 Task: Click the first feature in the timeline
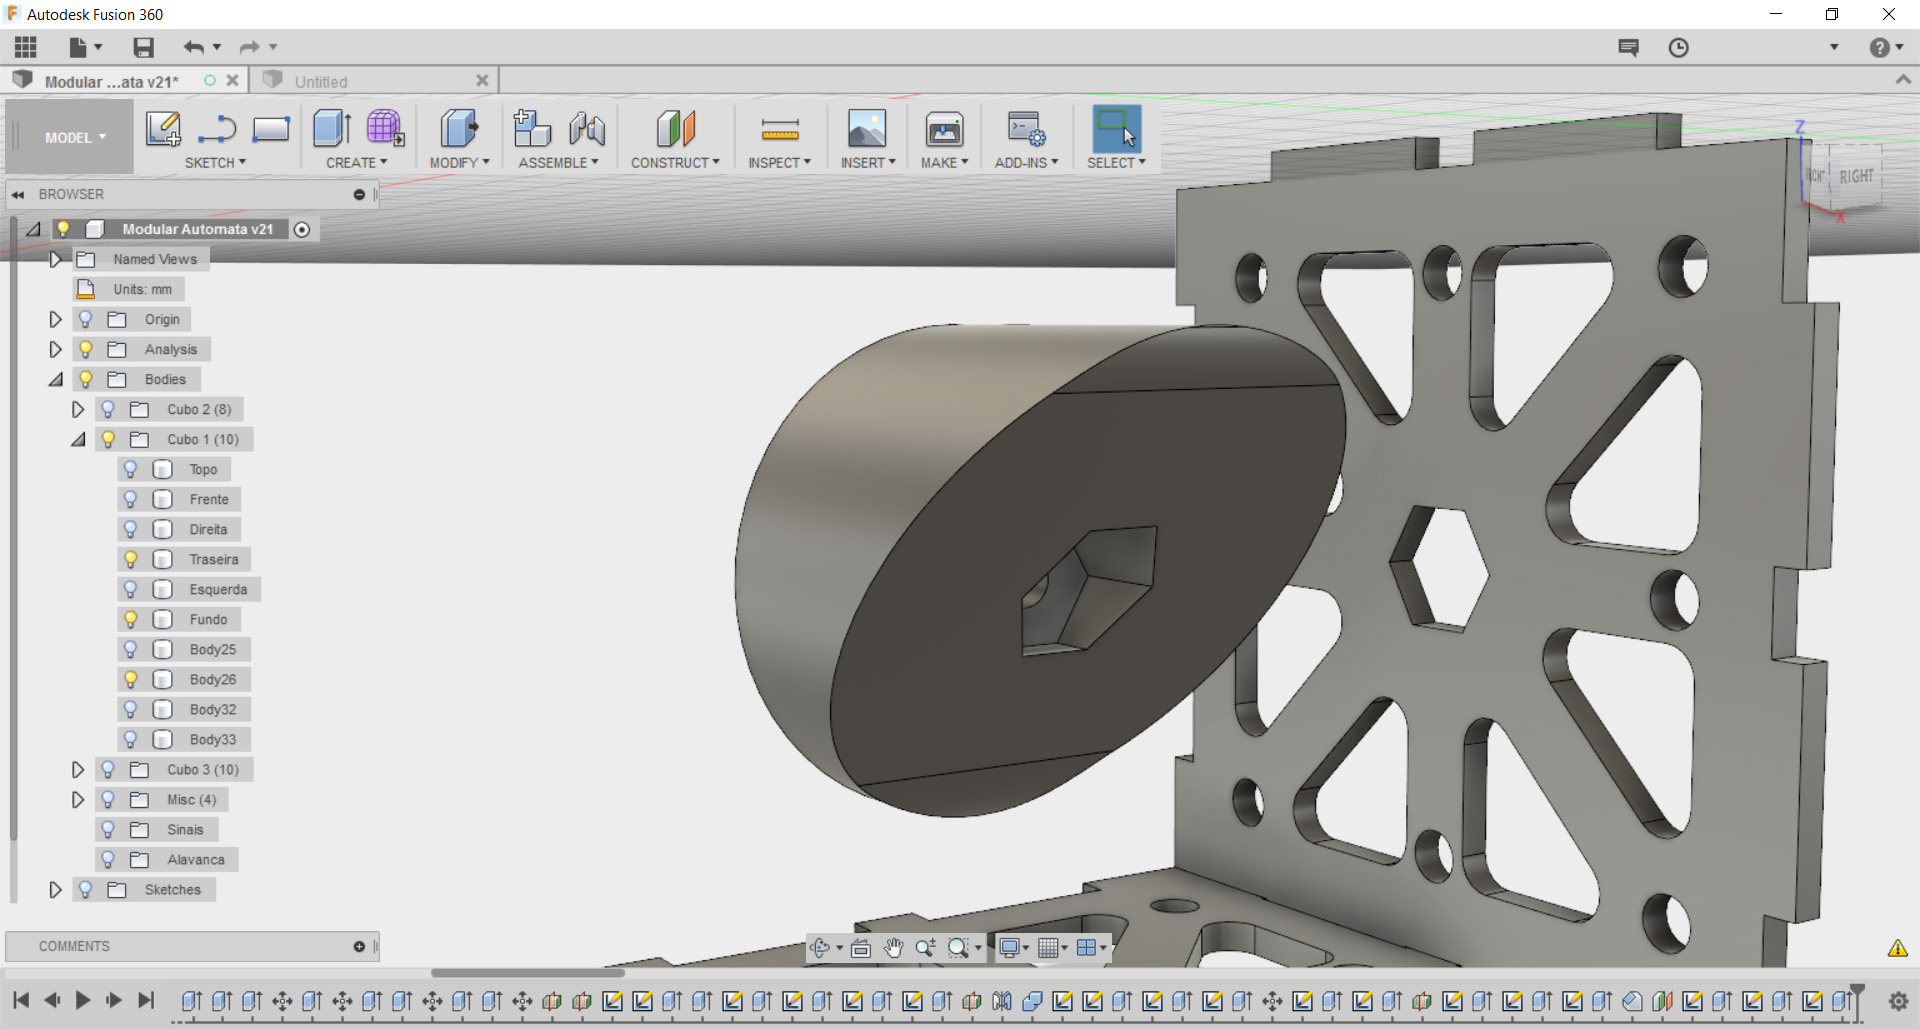click(x=192, y=1000)
